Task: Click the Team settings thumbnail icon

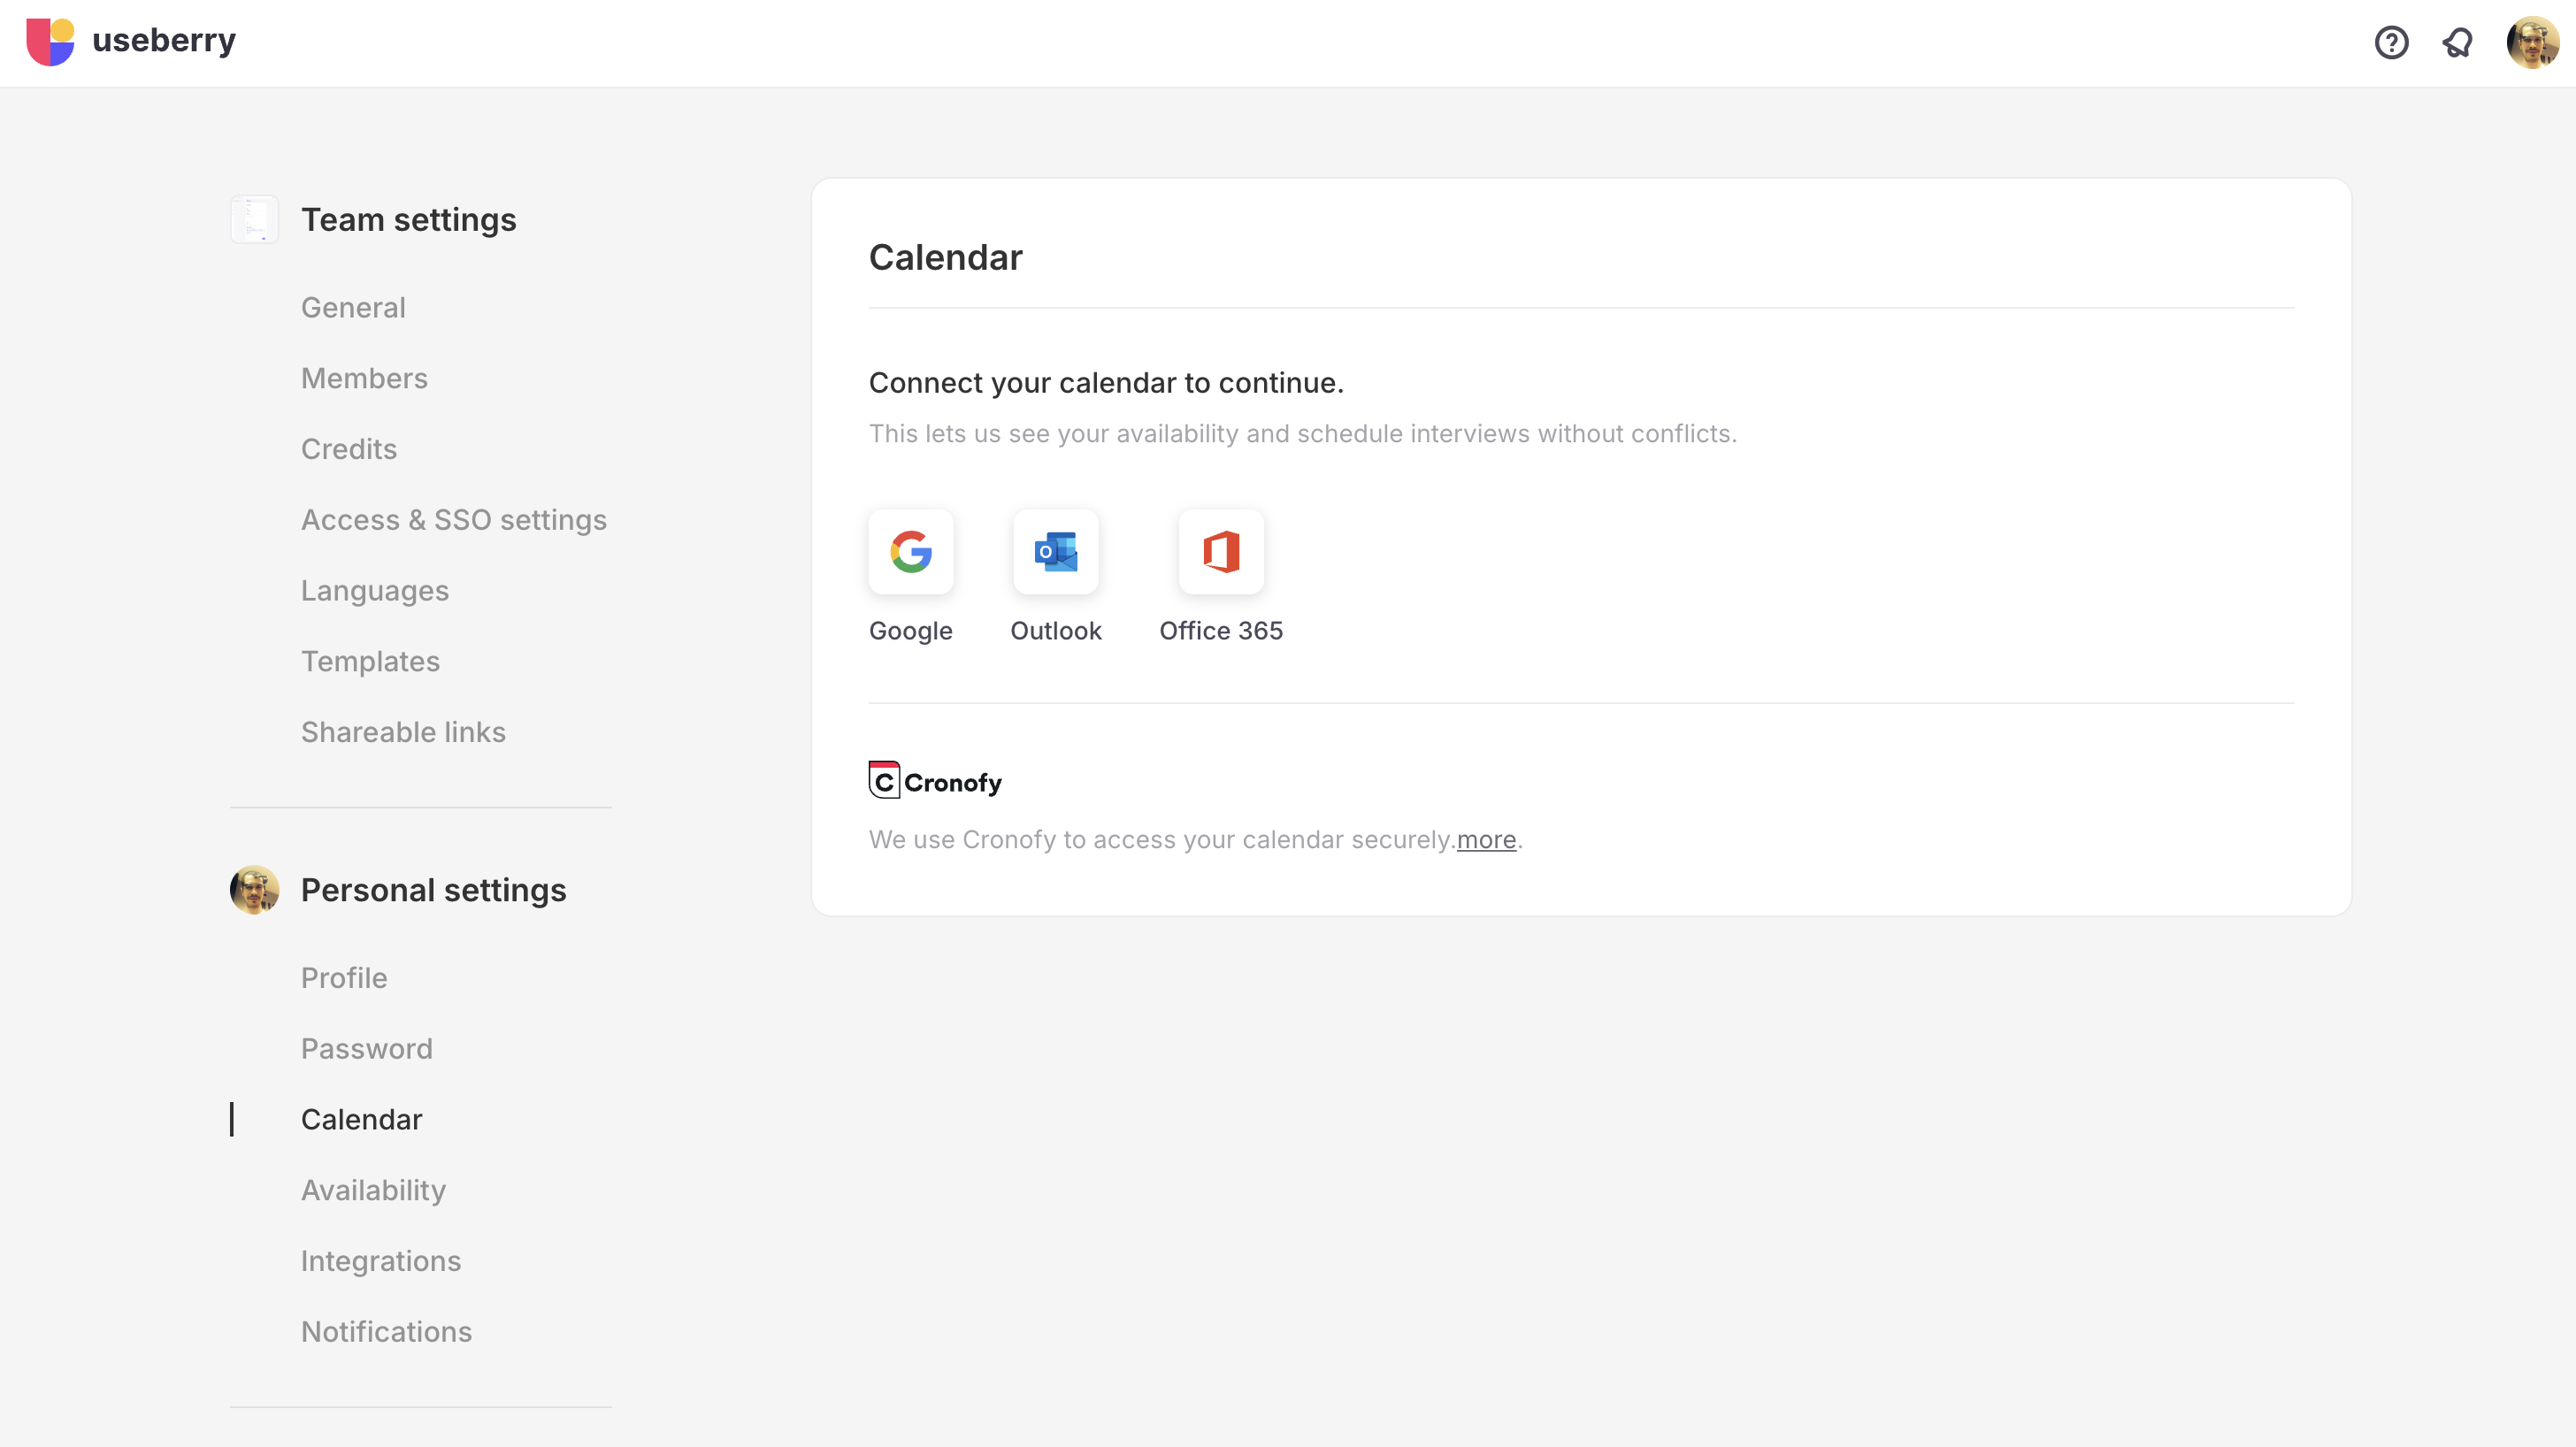Action: [x=254, y=219]
